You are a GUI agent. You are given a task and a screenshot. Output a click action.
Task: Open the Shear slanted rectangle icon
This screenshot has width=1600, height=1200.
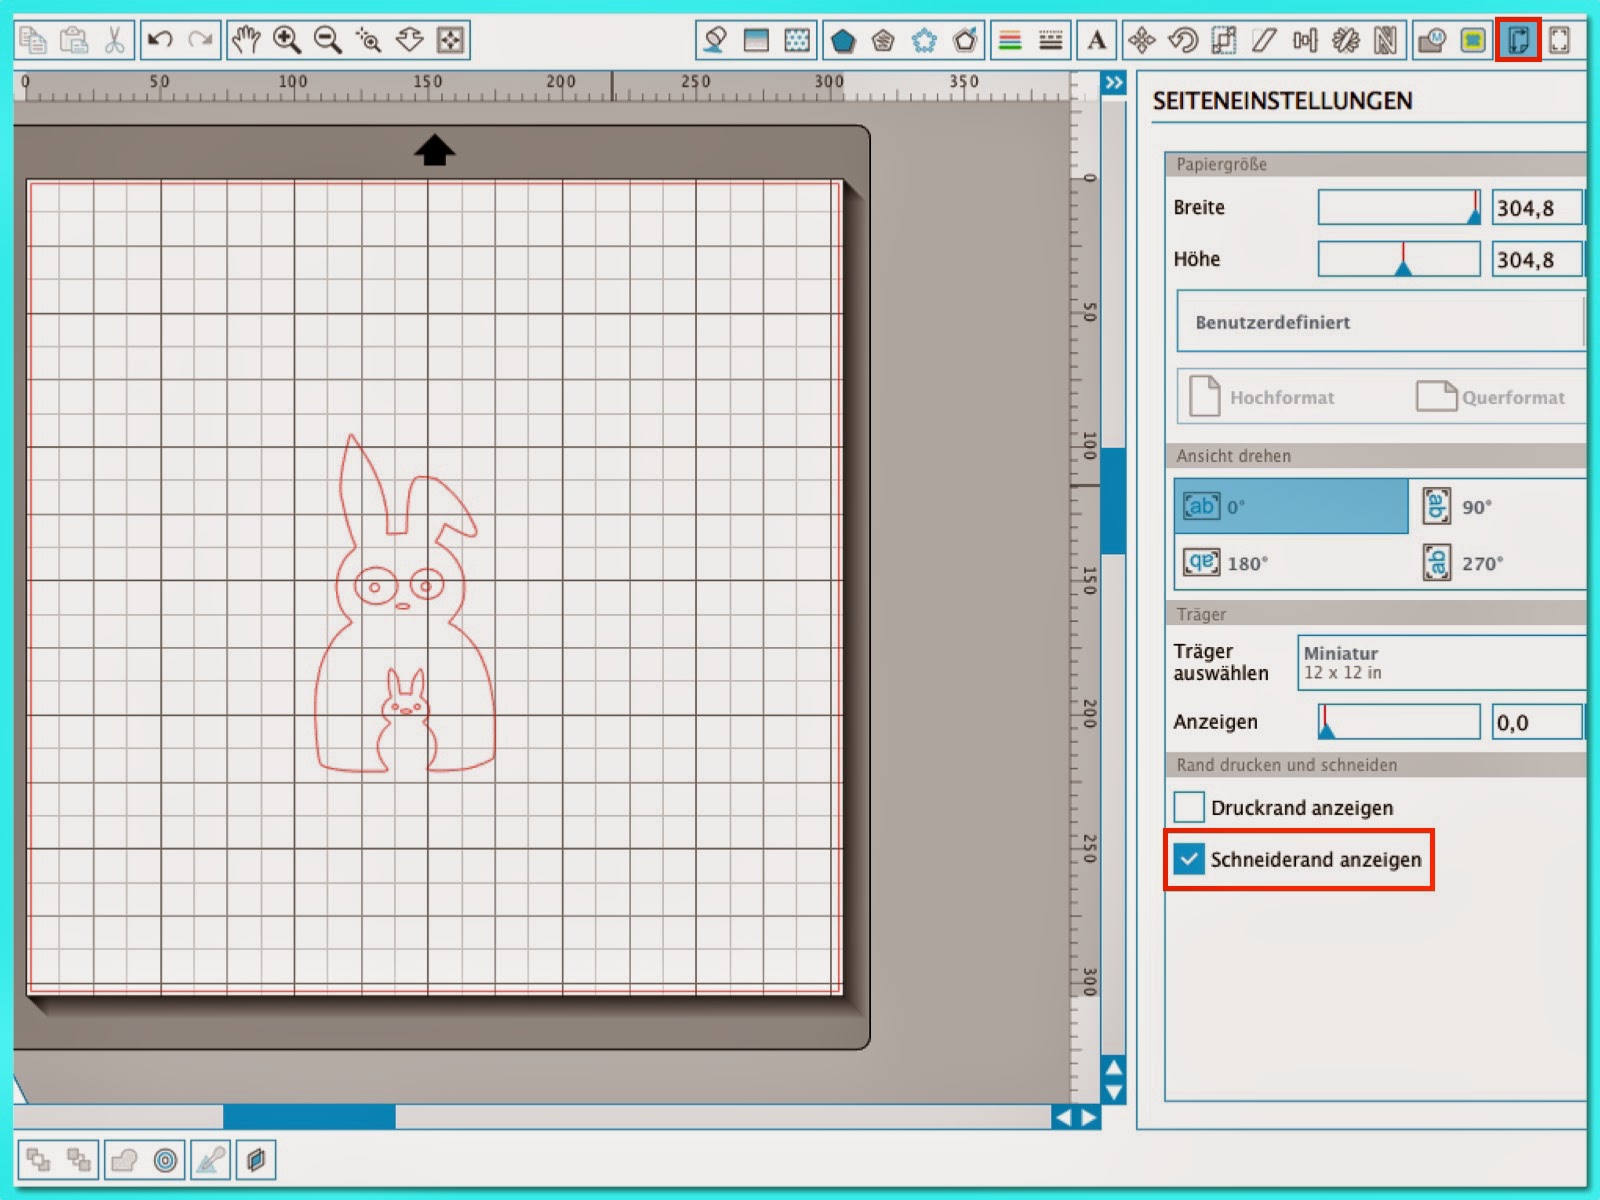1264,40
